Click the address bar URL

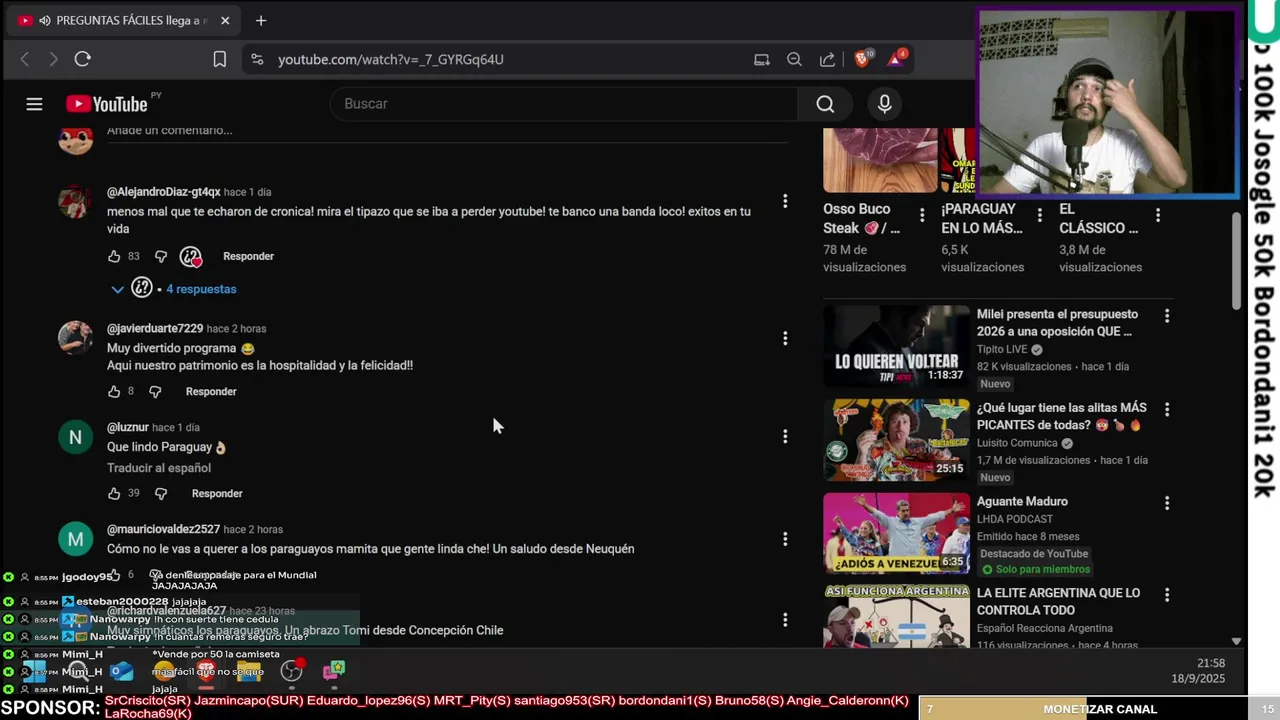[391, 59]
